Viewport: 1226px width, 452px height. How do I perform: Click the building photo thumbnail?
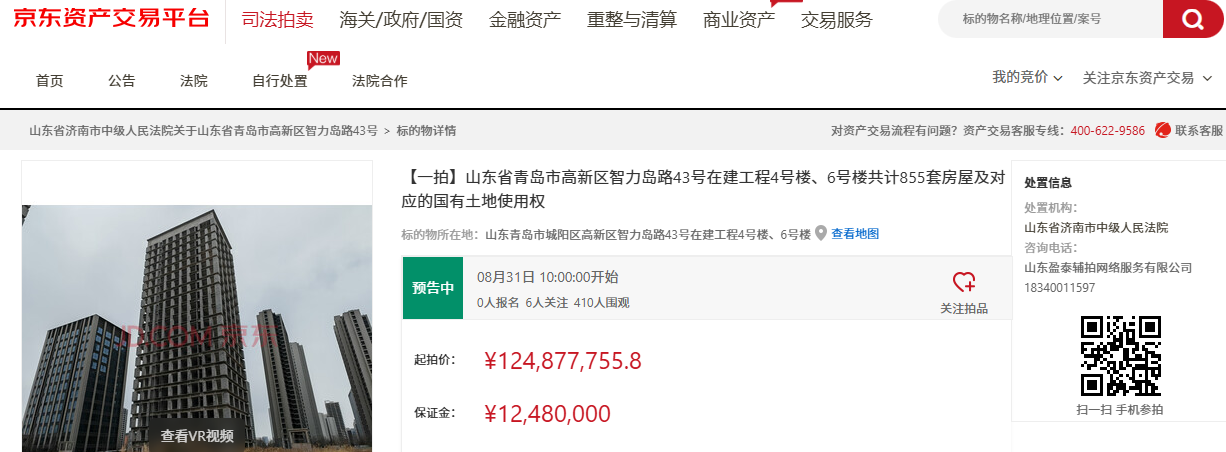coord(197,320)
